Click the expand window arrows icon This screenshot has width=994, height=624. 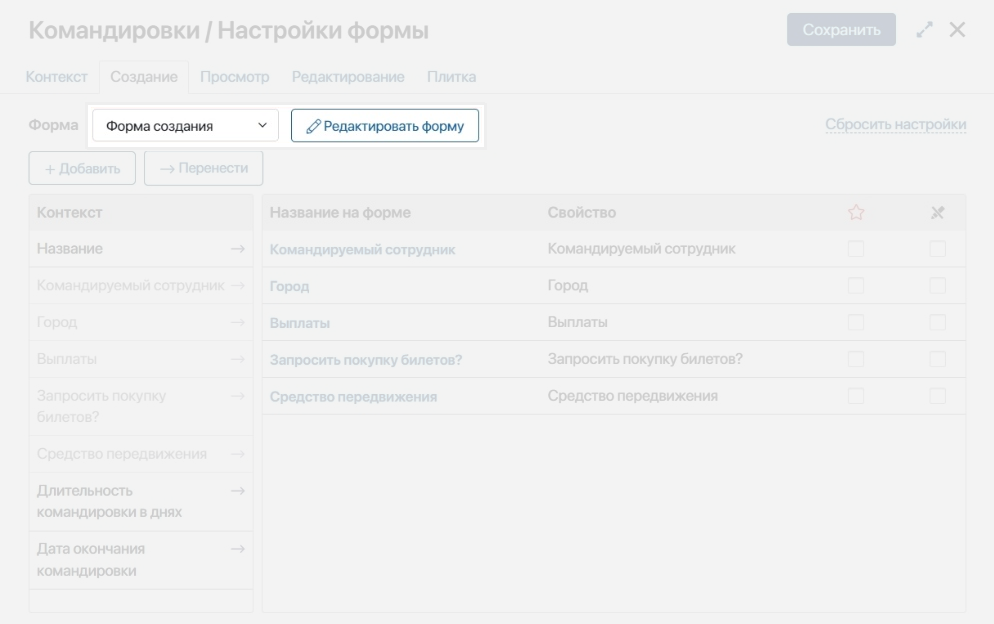tap(926, 30)
